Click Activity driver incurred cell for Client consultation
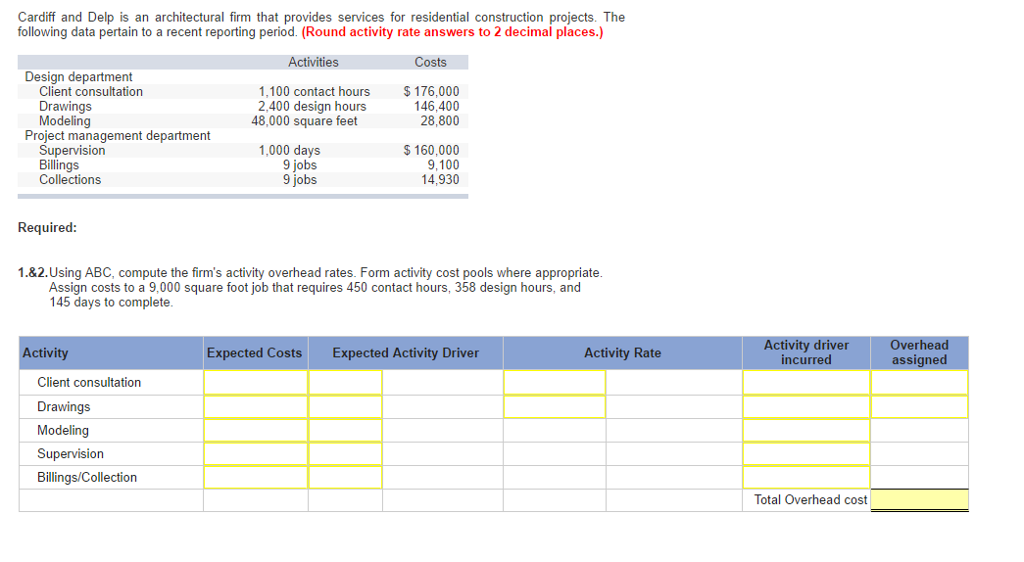The width and height of the screenshot is (1024, 562). pos(805,383)
